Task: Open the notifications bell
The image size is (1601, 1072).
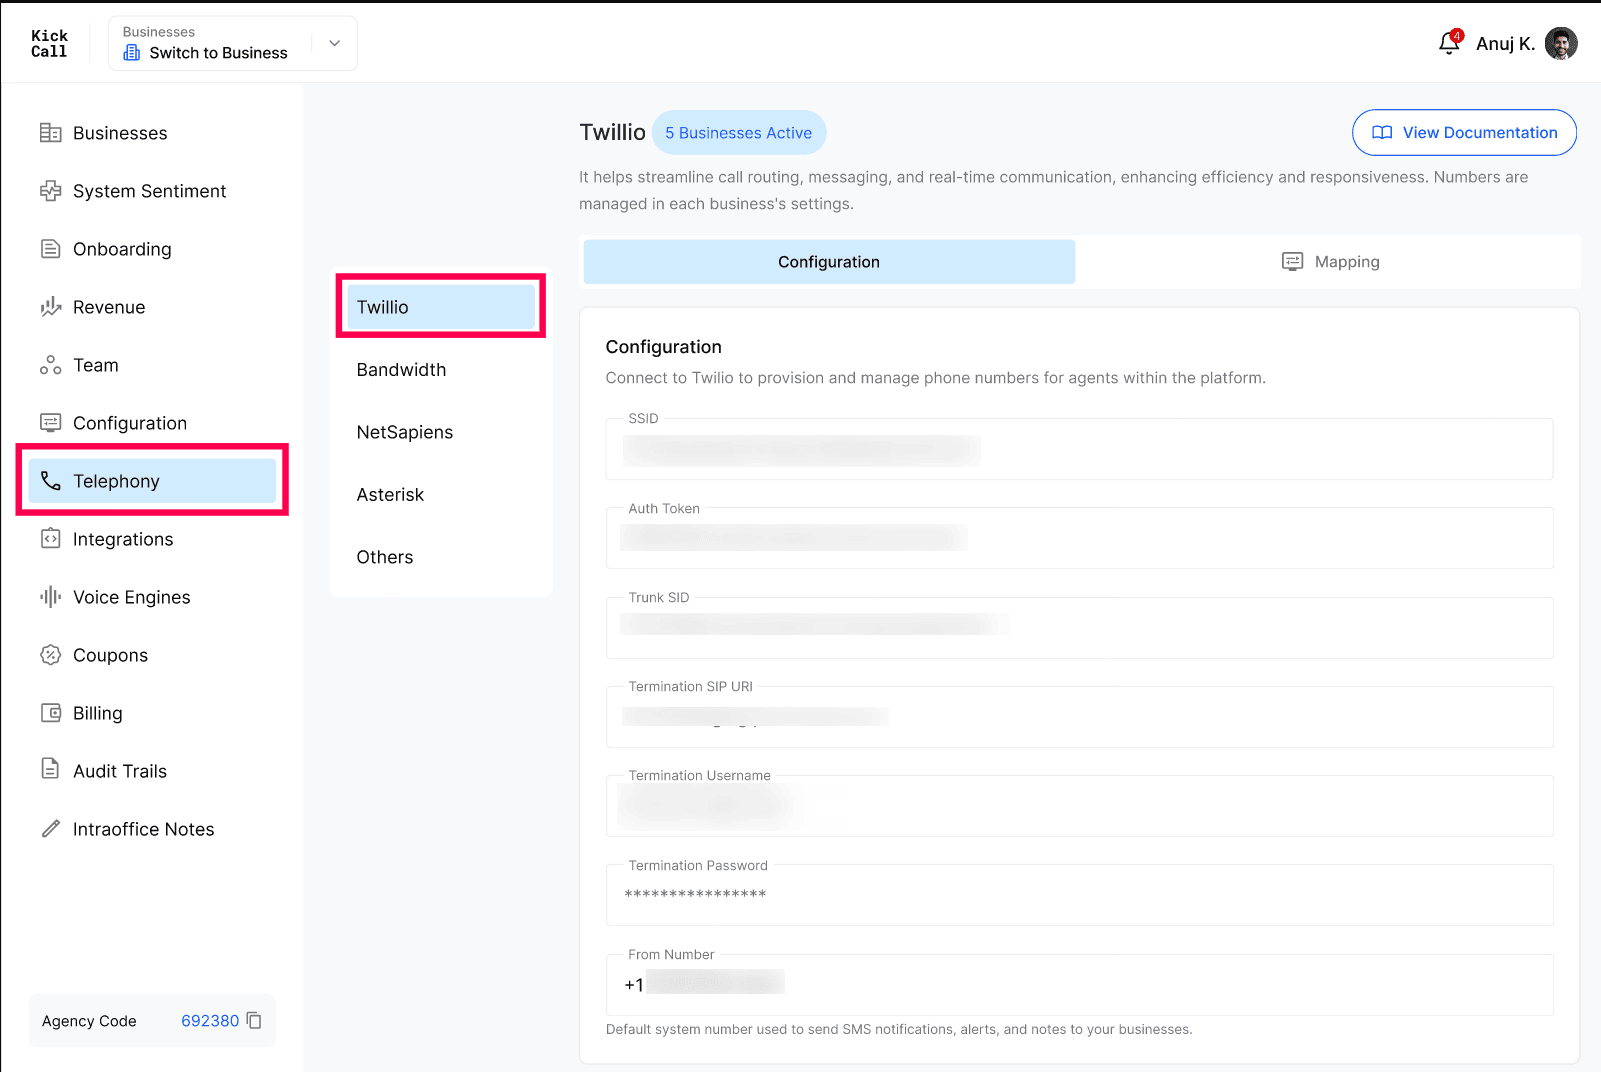Action: tap(1449, 43)
